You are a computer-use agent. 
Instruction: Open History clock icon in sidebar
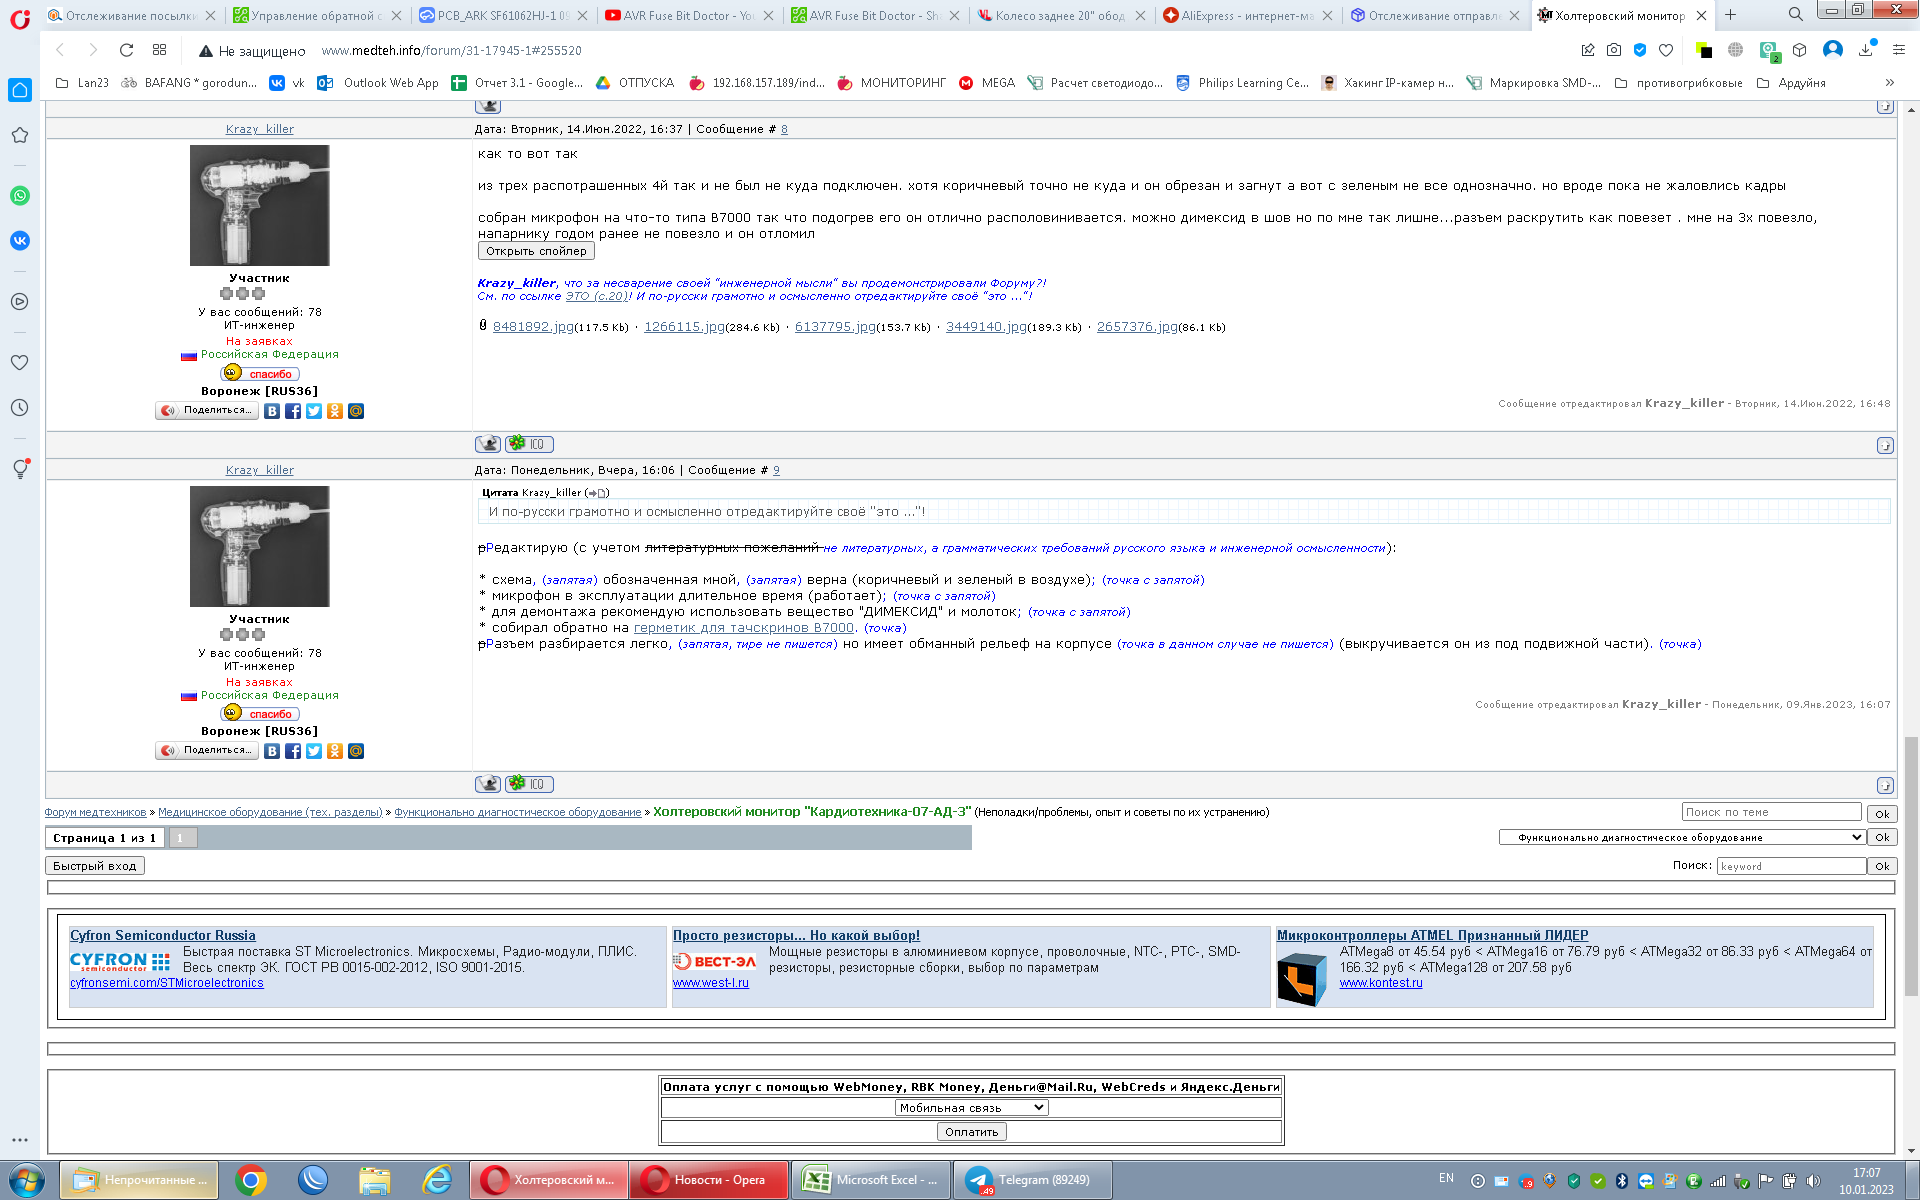20,408
